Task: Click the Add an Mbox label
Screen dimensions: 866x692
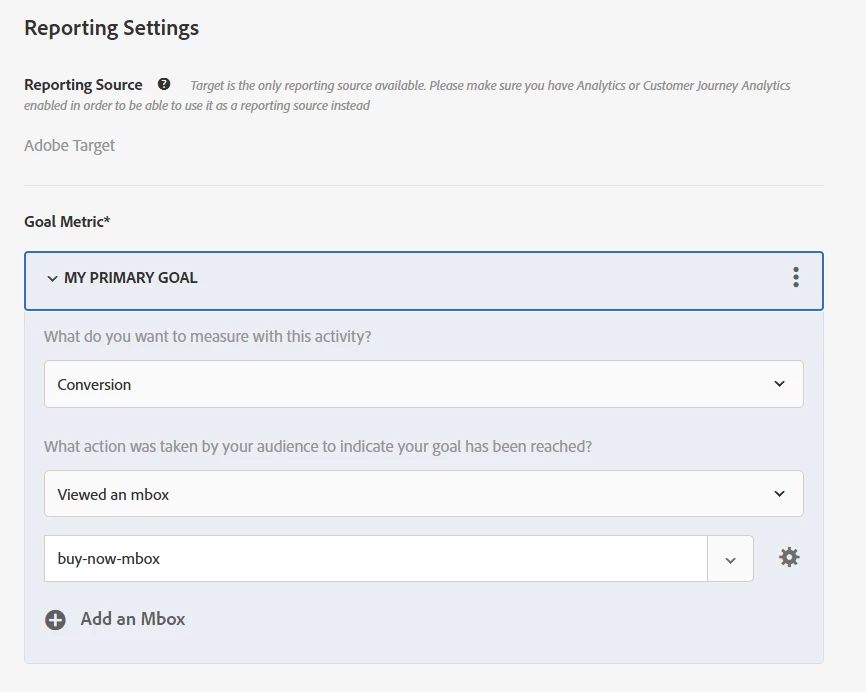Action: 133,619
